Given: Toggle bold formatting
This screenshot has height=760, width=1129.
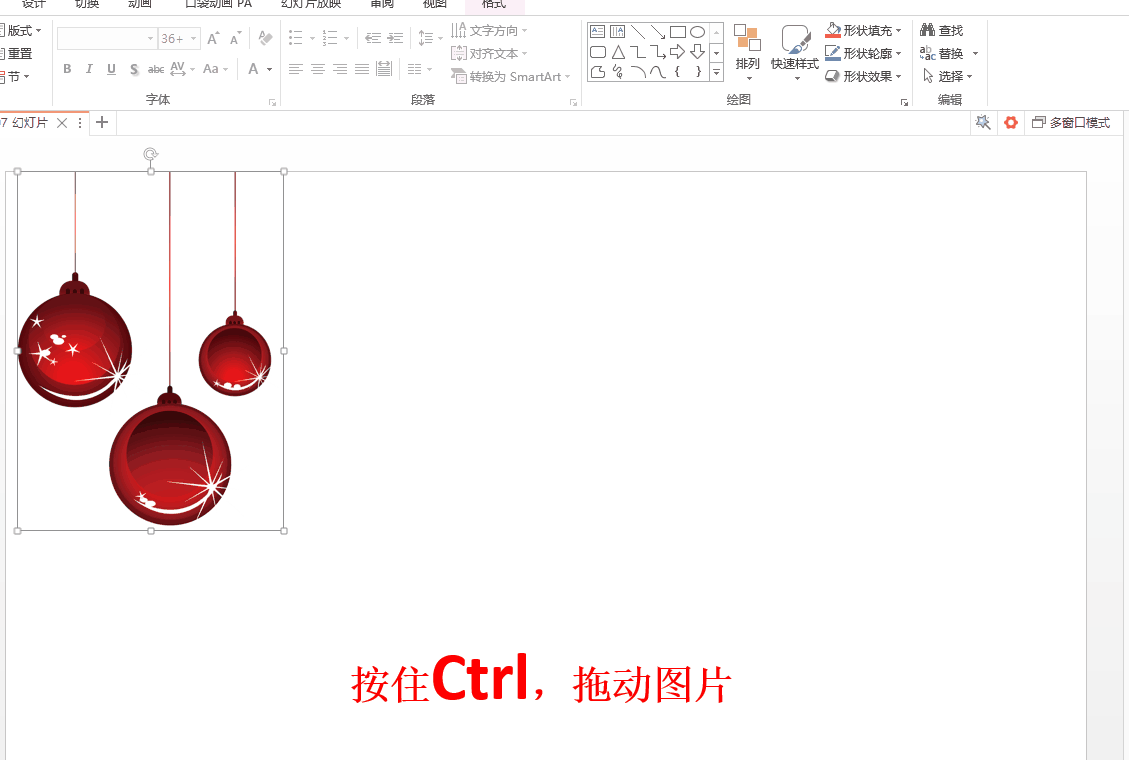Looking at the screenshot, I should 67,69.
